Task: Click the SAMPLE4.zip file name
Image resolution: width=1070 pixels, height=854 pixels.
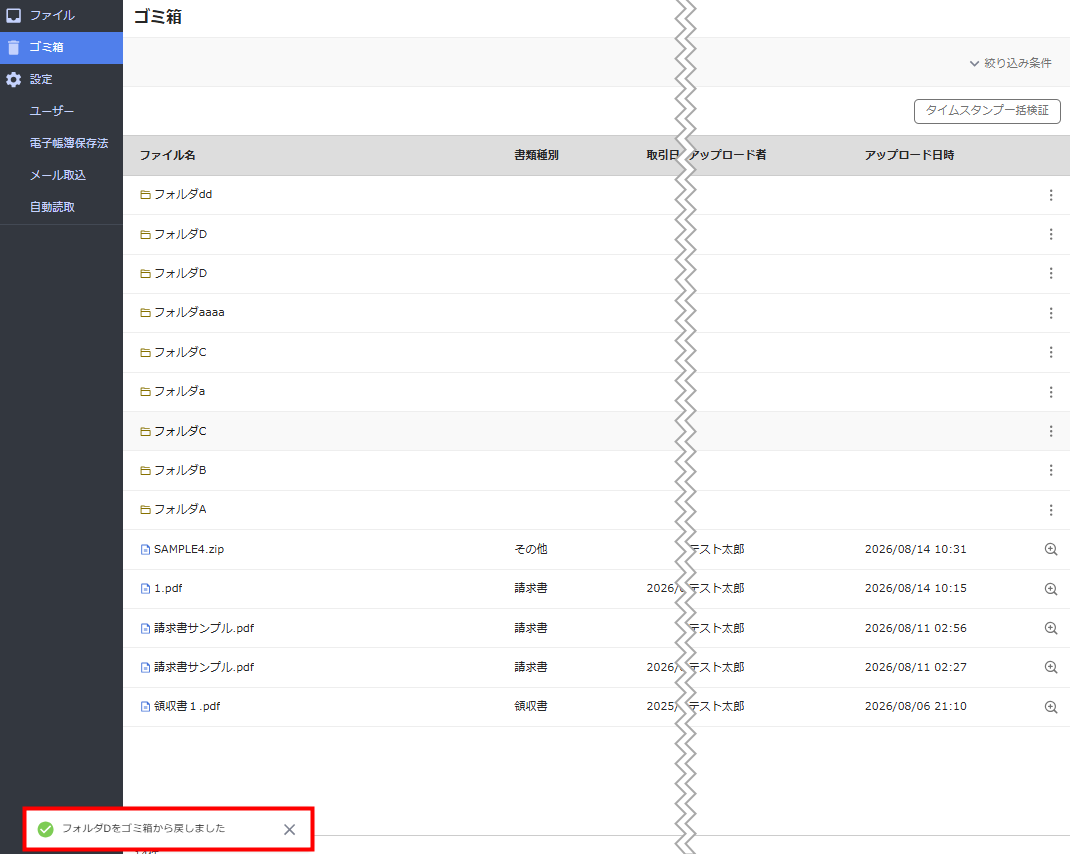Action: click(x=189, y=549)
